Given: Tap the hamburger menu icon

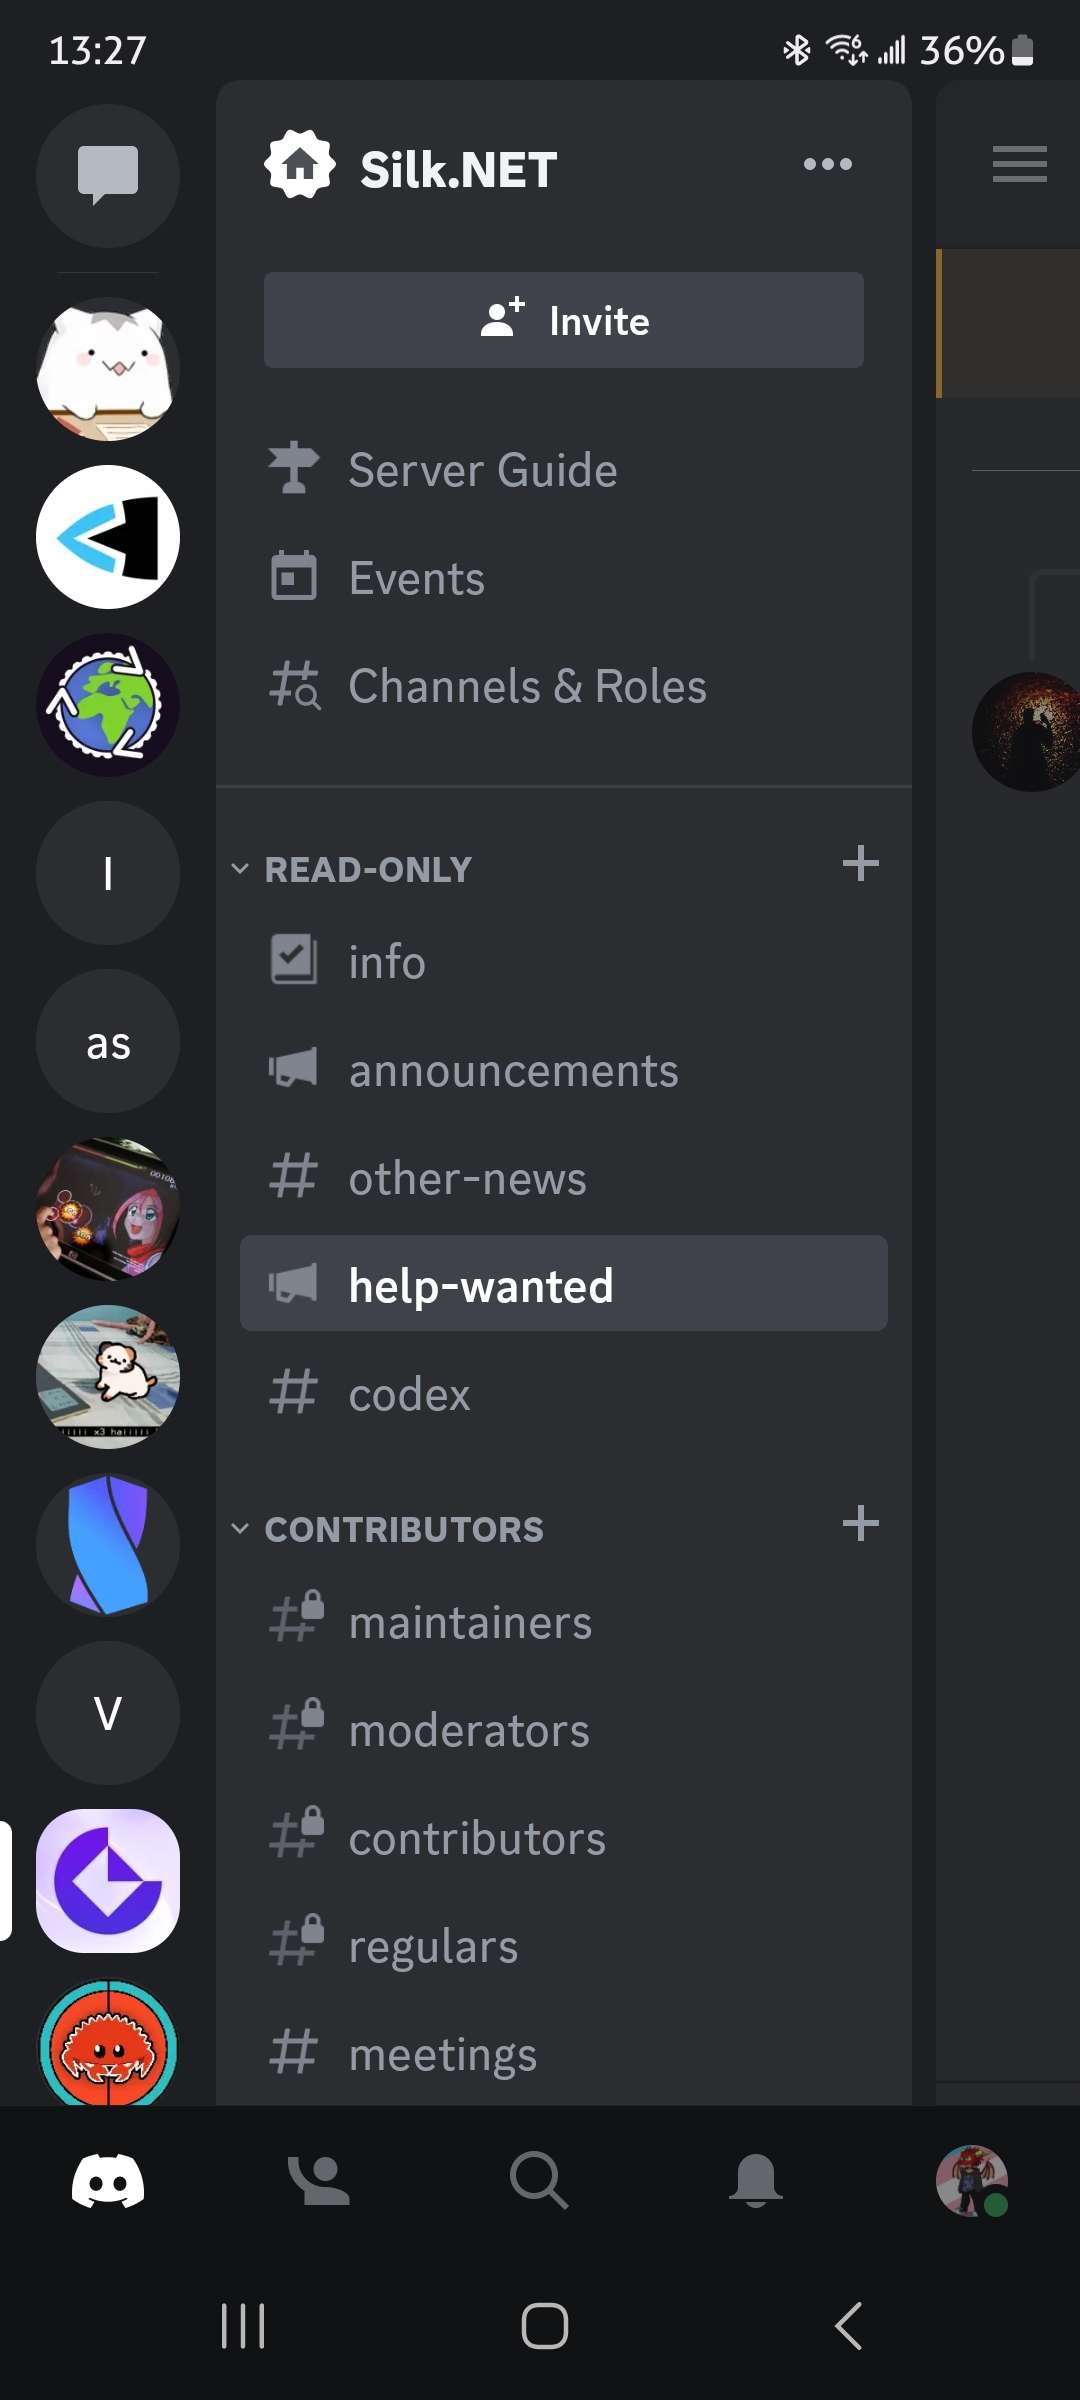Looking at the screenshot, I should pyautogui.click(x=1019, y=164).
